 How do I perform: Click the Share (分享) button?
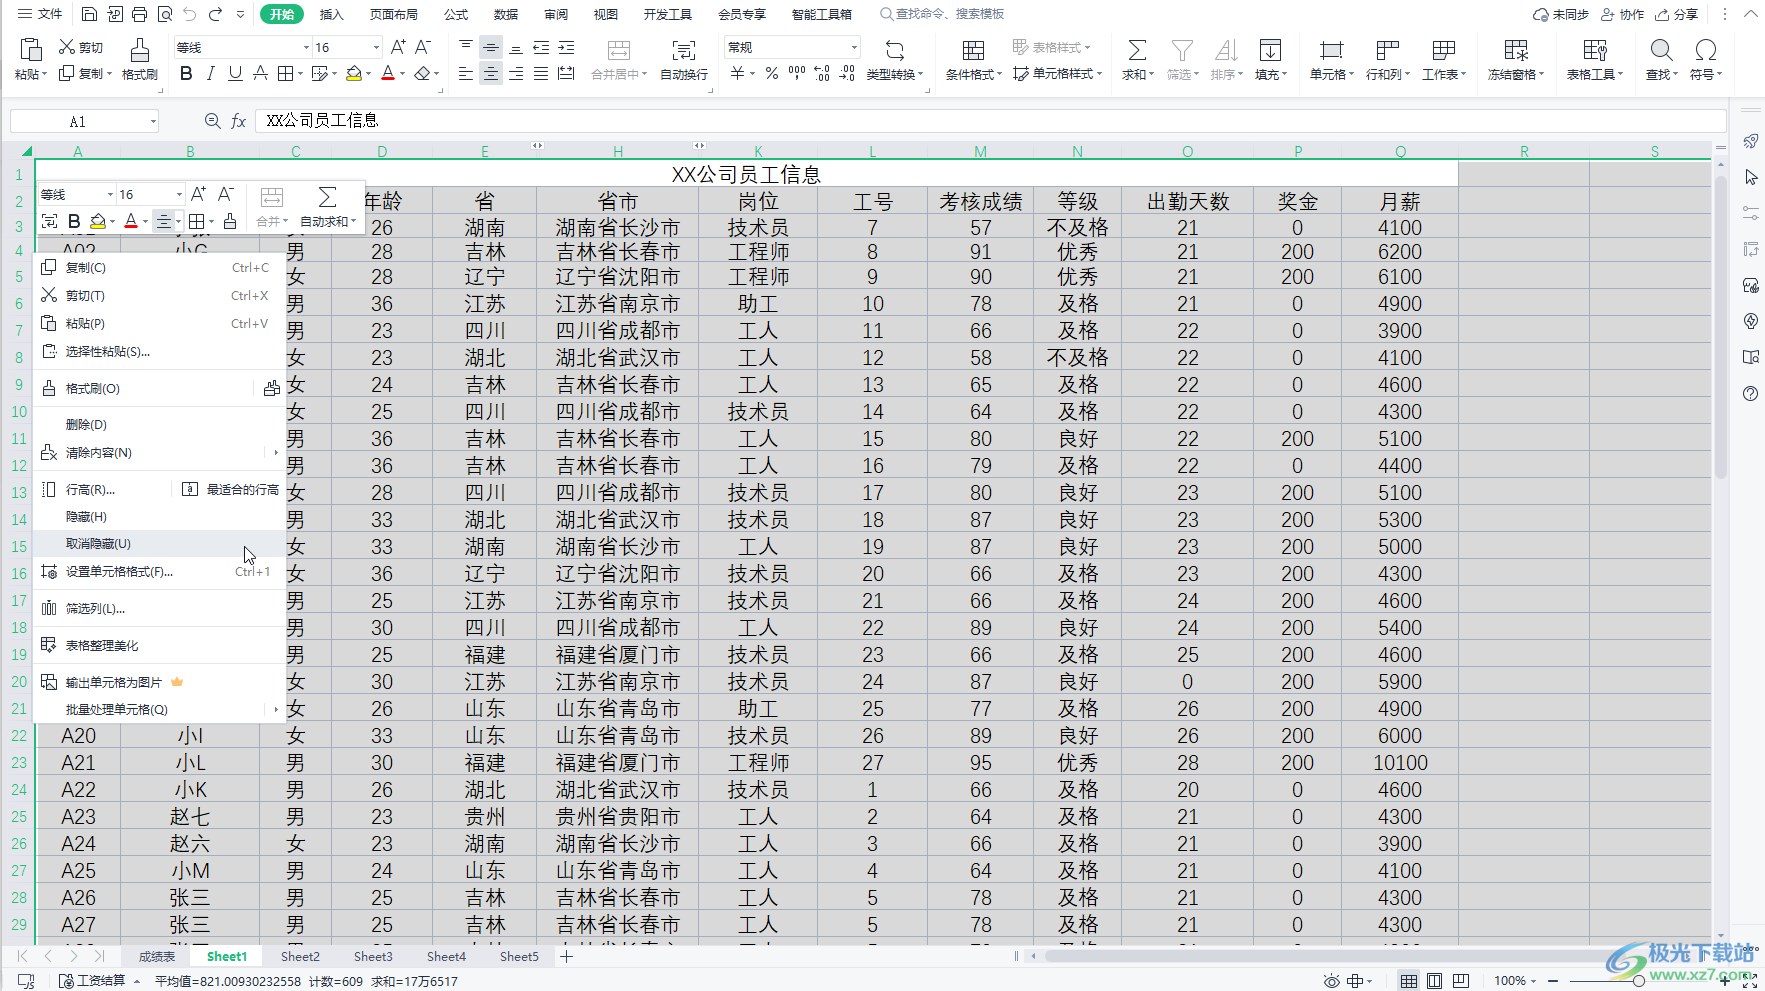(1677, 14)
